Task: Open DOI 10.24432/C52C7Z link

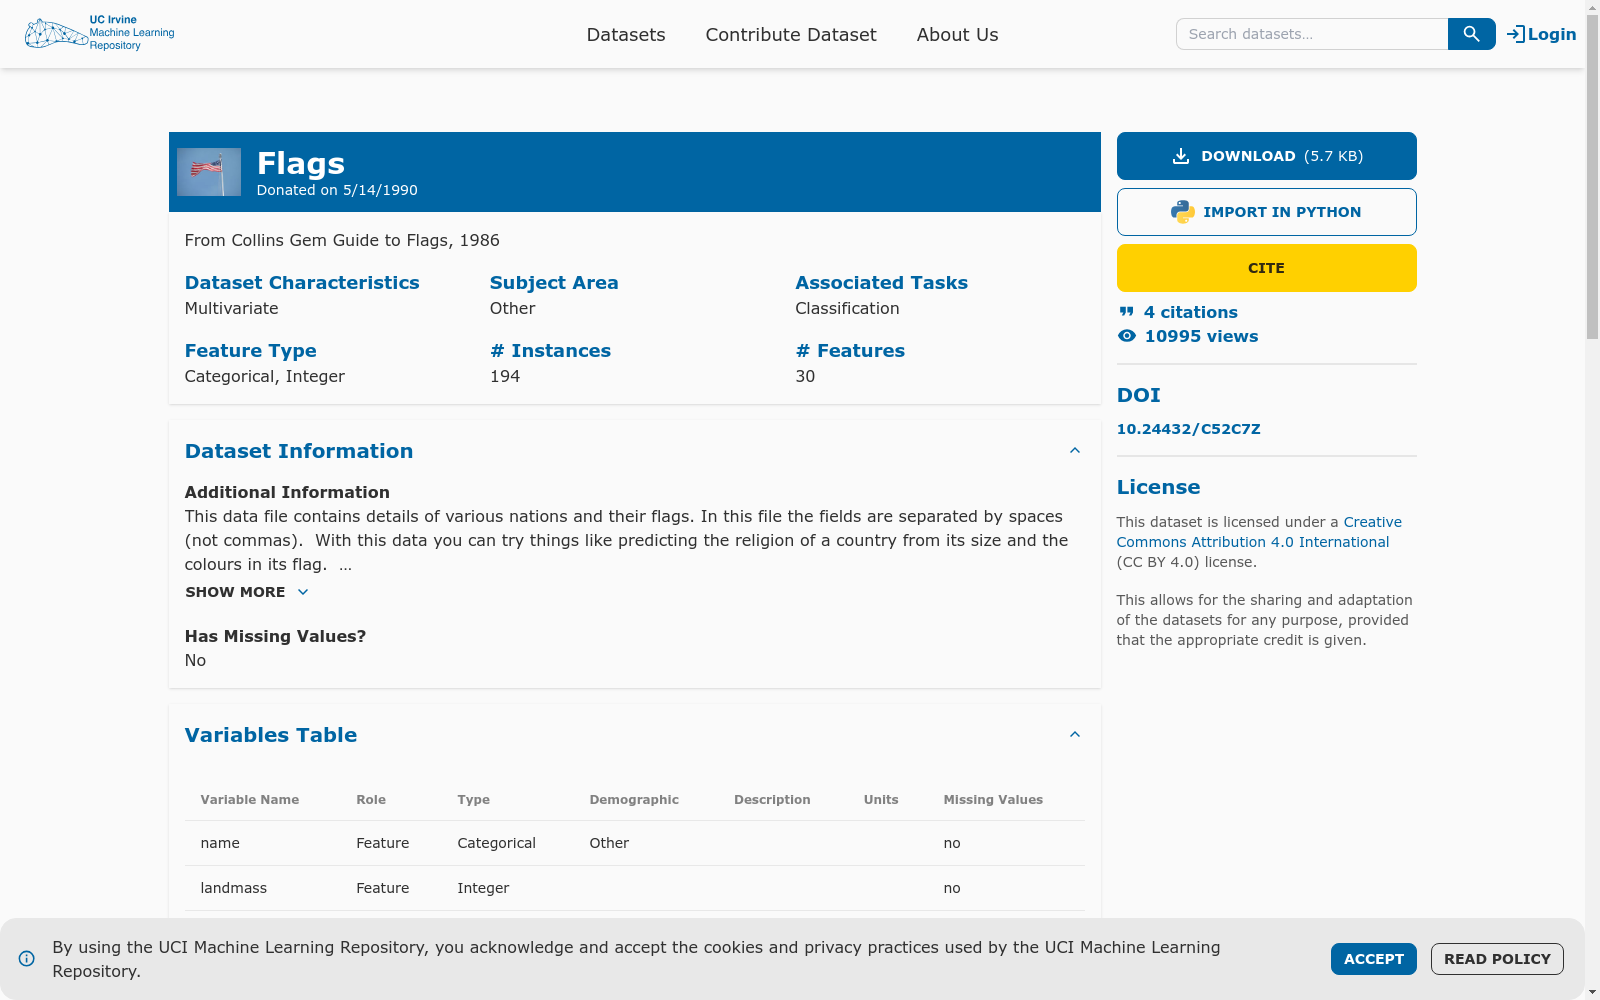Action: pyautogui.click(x=1188, y=429)
